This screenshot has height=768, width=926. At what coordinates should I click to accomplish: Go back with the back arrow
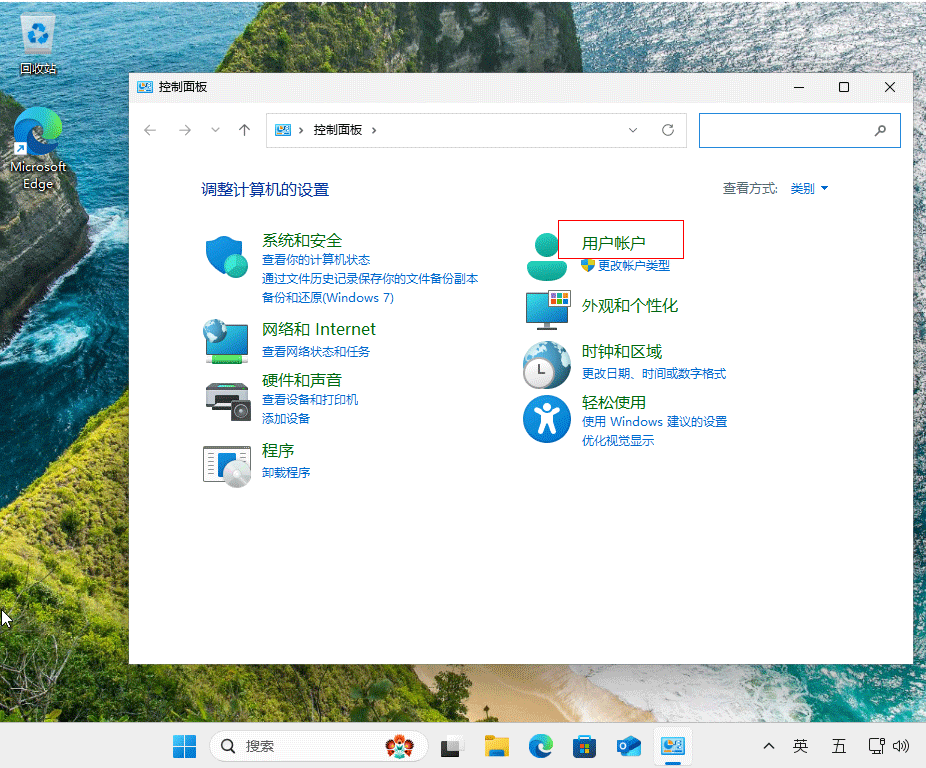(x=150, y=130)
